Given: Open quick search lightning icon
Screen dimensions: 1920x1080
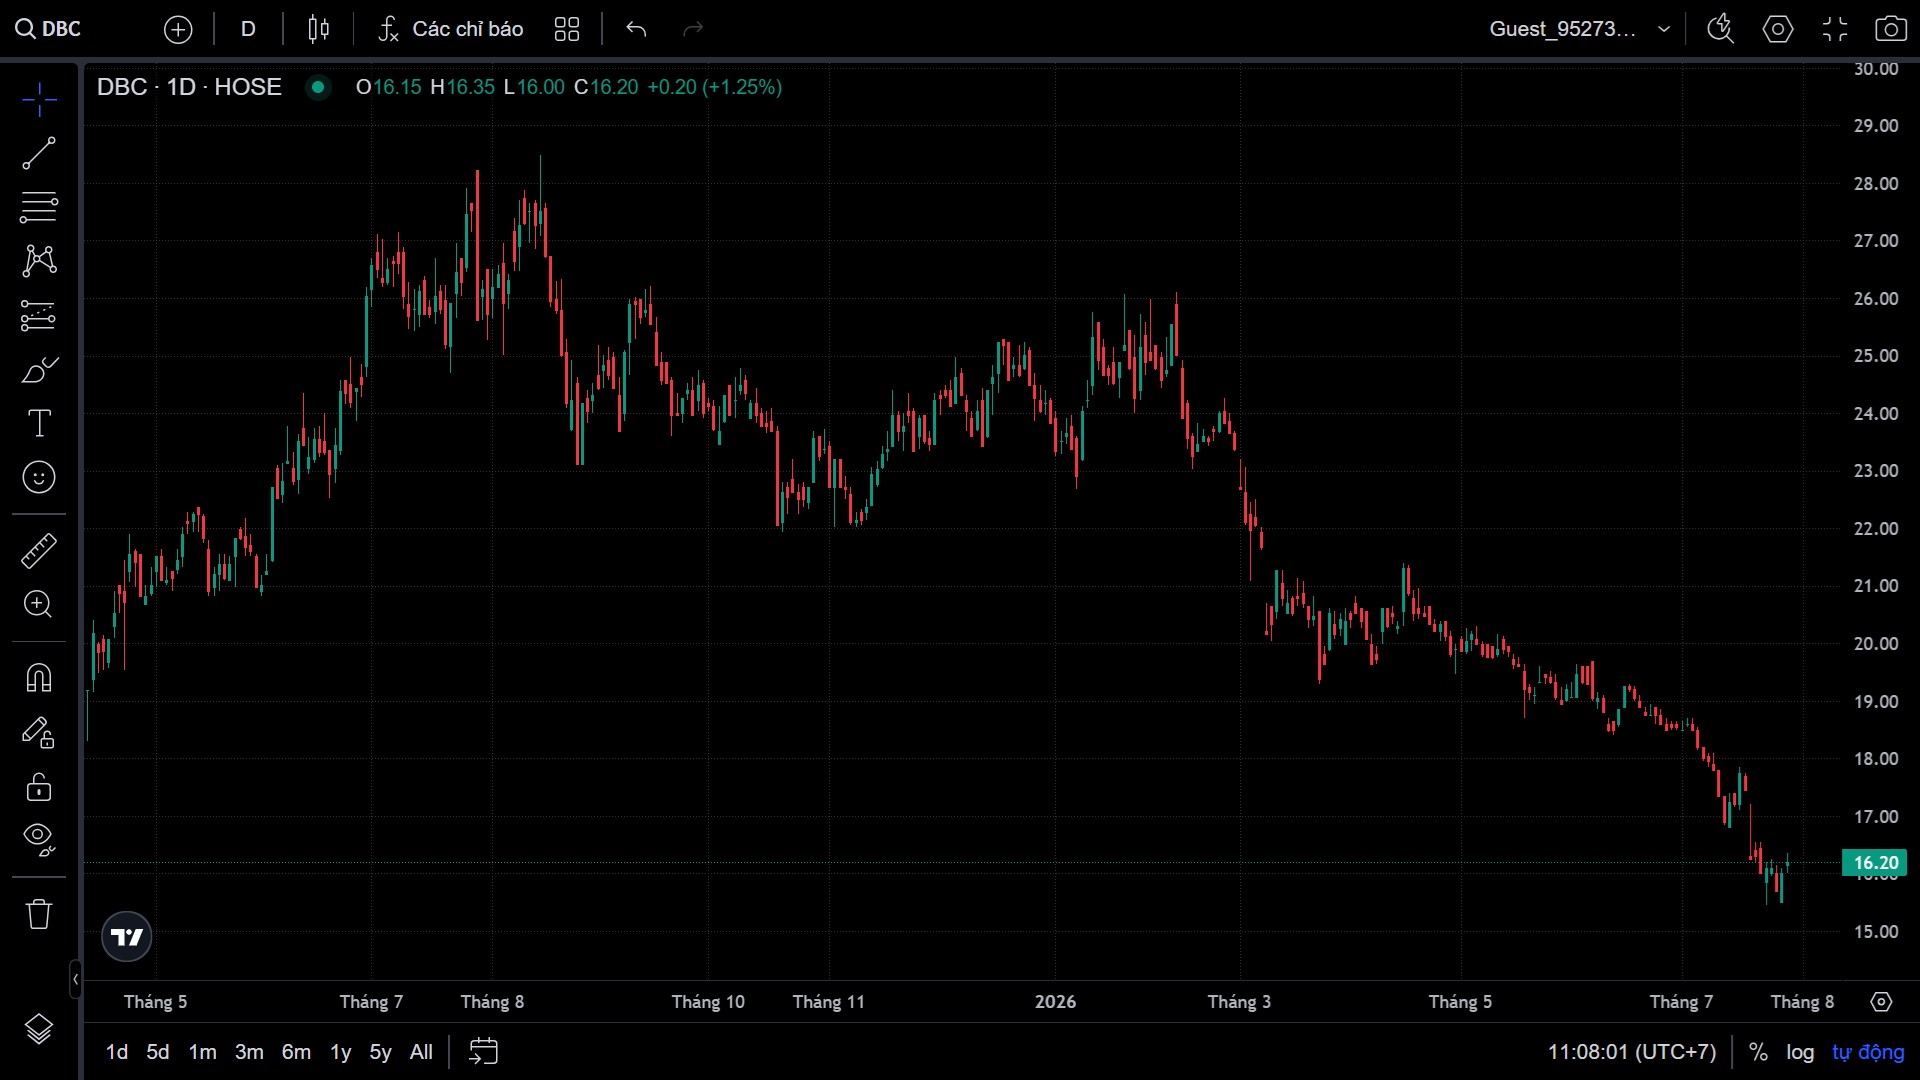Looking at the screenshot, I should click(x=1720, y=29).
